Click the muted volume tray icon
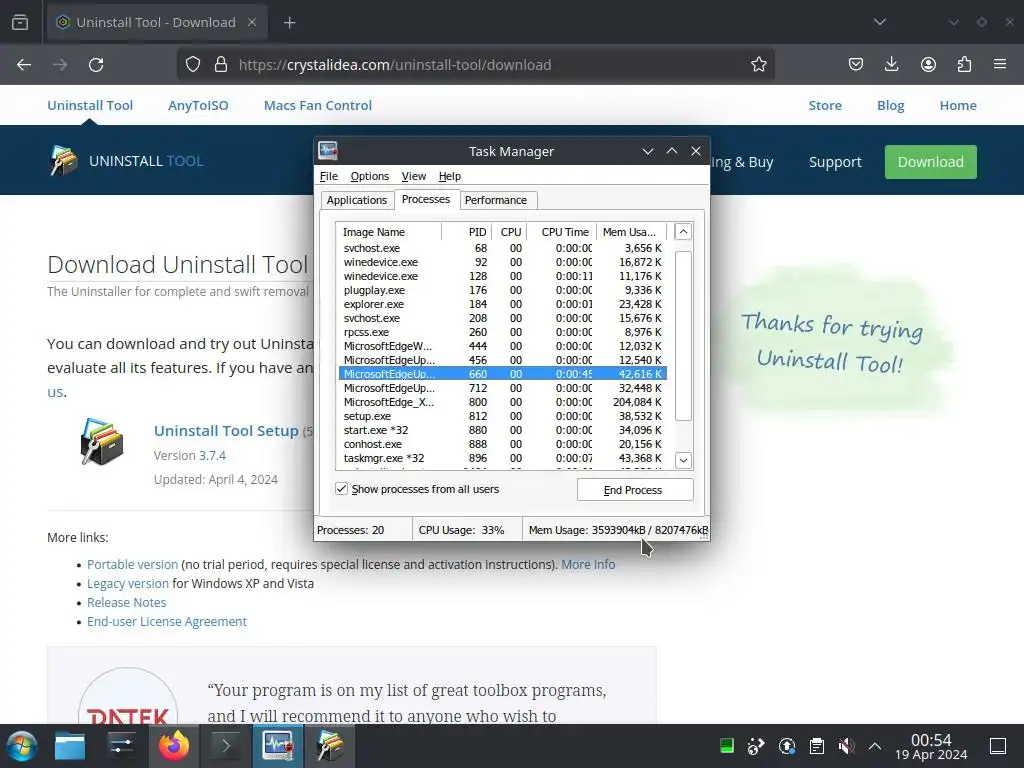 [x=846, y=746]
